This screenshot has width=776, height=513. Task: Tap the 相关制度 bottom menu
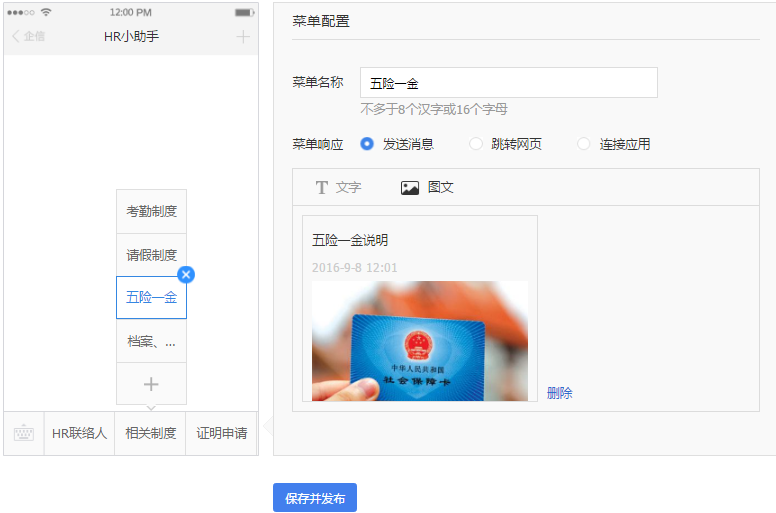(x=150, y=433)
